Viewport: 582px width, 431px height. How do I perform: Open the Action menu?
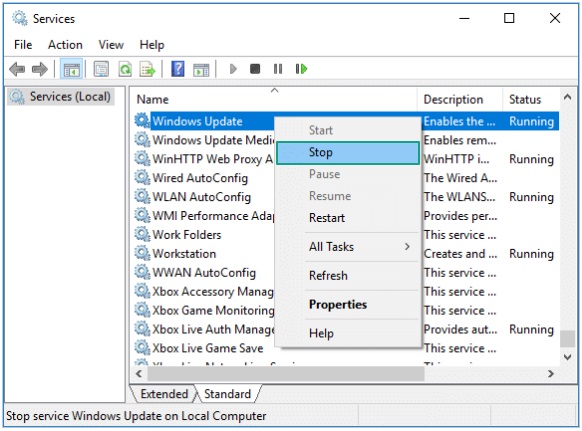point(65,45)
